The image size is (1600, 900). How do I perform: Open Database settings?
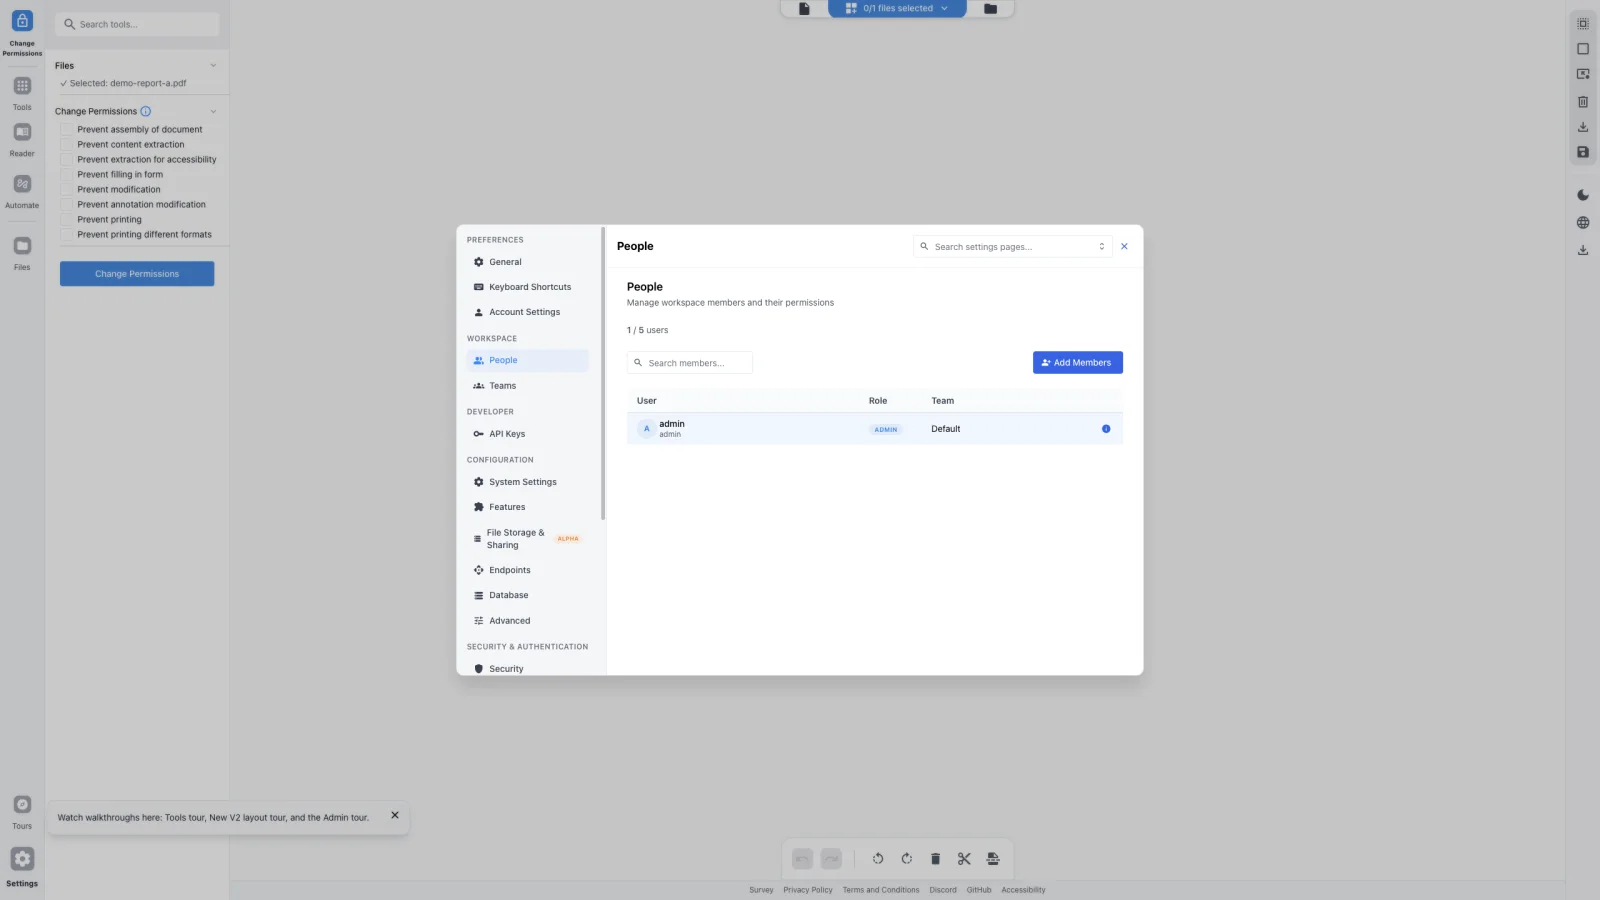coord(527,595)
